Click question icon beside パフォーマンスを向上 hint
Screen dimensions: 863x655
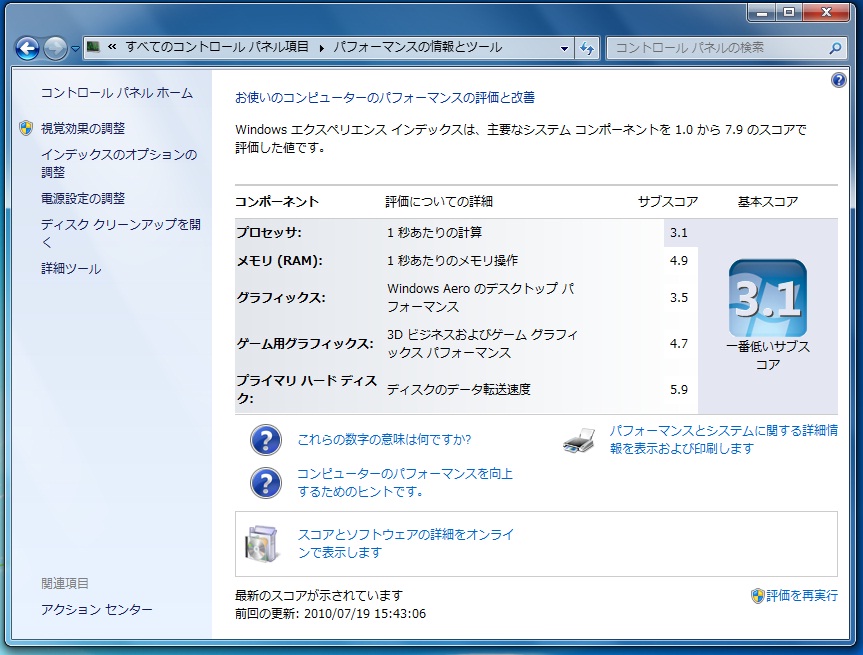266,483
